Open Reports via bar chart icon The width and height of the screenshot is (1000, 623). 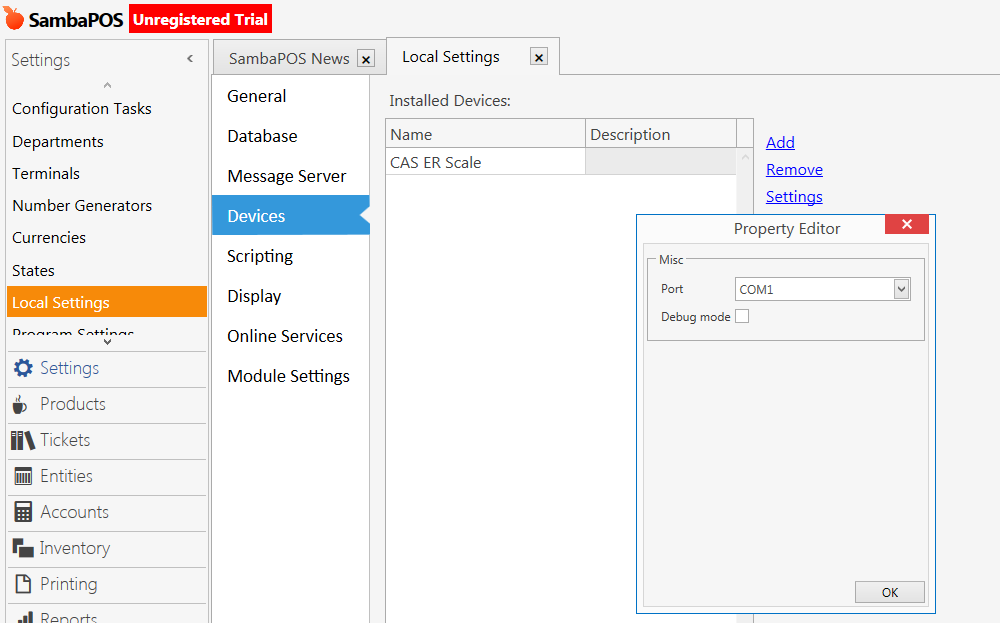[24, 617]
